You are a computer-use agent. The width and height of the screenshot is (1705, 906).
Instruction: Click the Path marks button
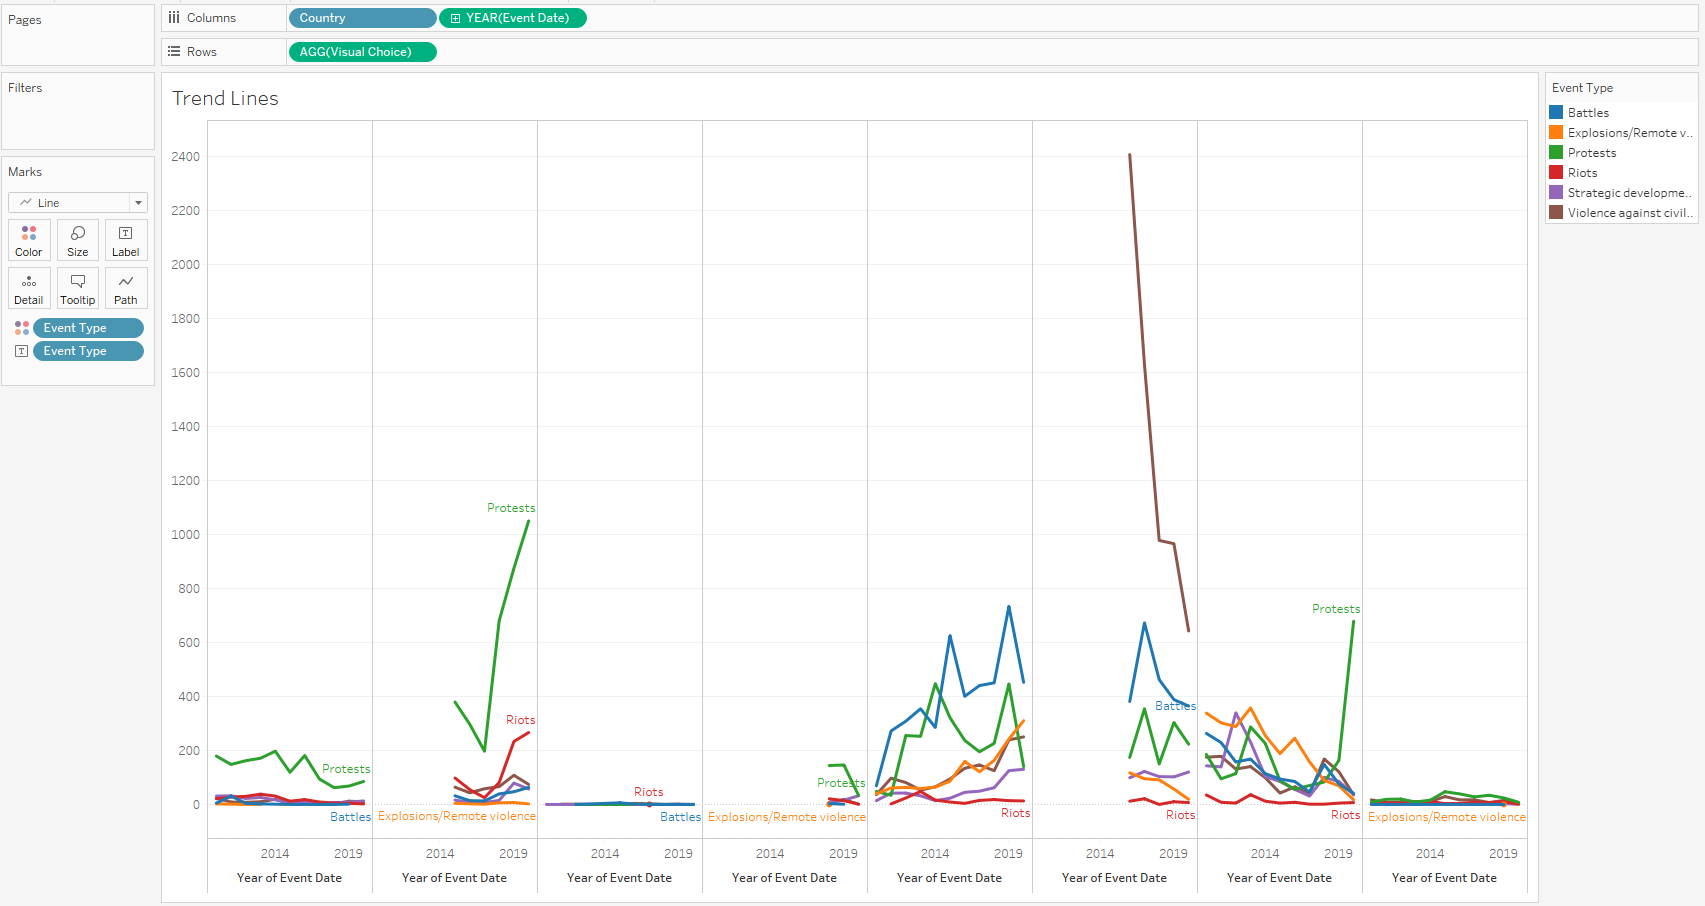point(126,288)
